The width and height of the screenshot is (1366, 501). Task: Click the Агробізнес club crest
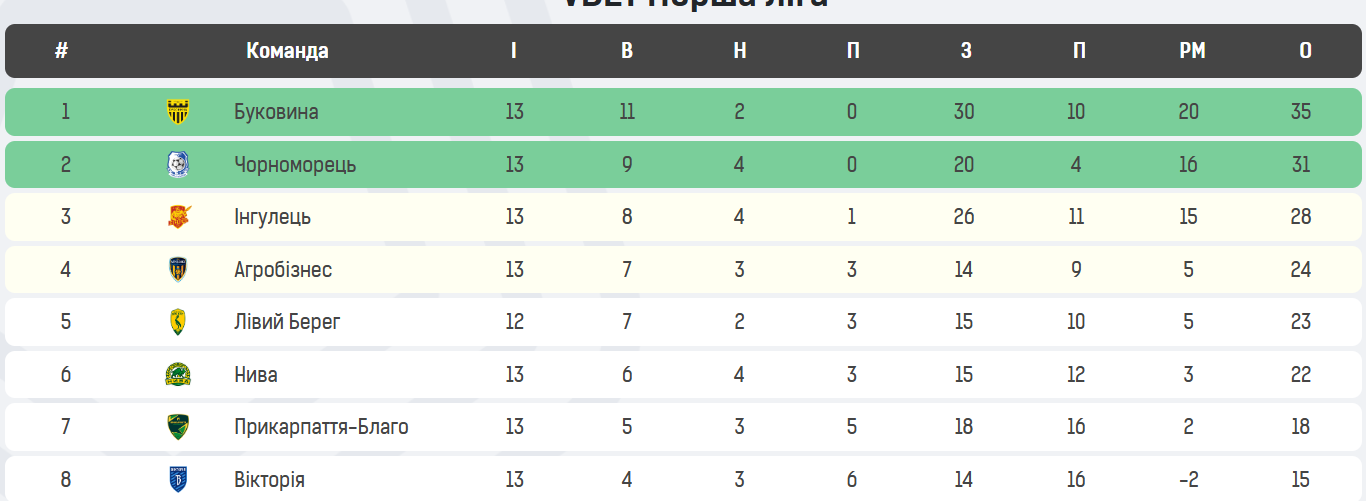[x=178, y=269]
